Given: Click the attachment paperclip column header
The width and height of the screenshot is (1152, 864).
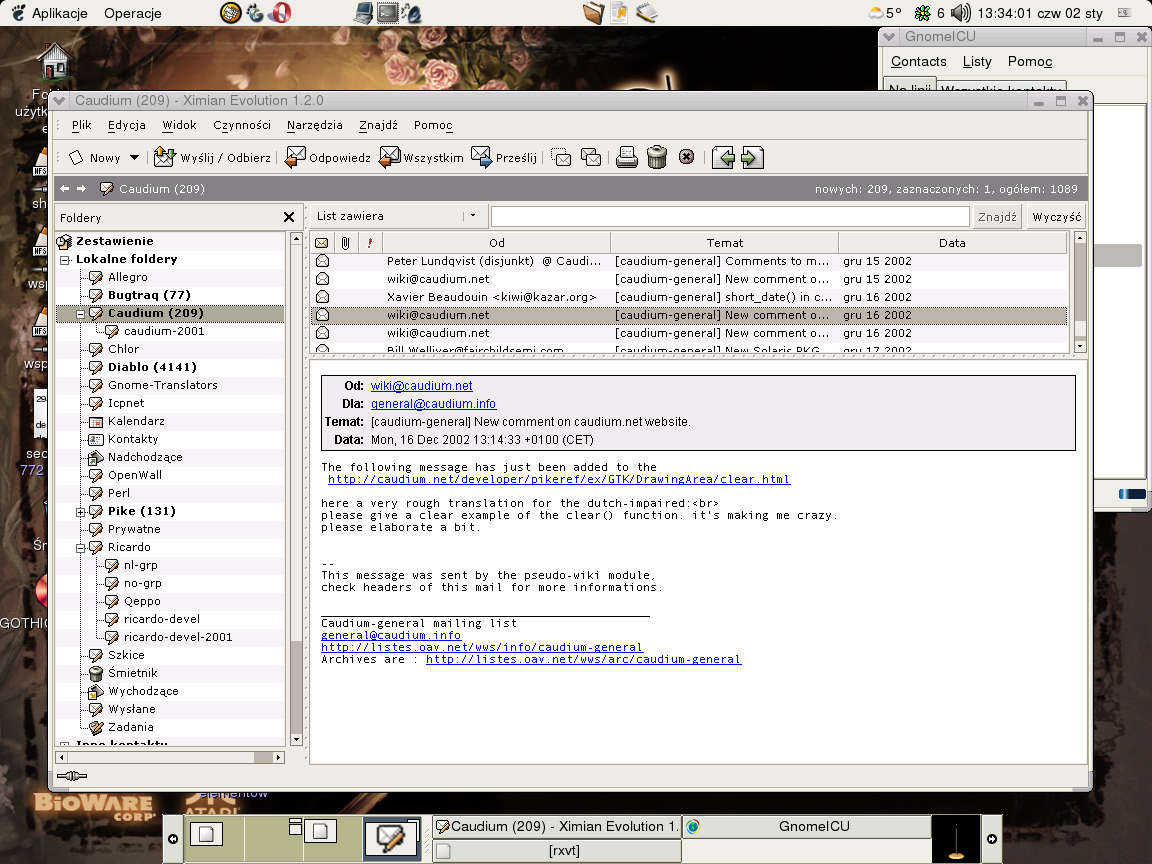Looking at the screenshot, I should click(345, 243).
